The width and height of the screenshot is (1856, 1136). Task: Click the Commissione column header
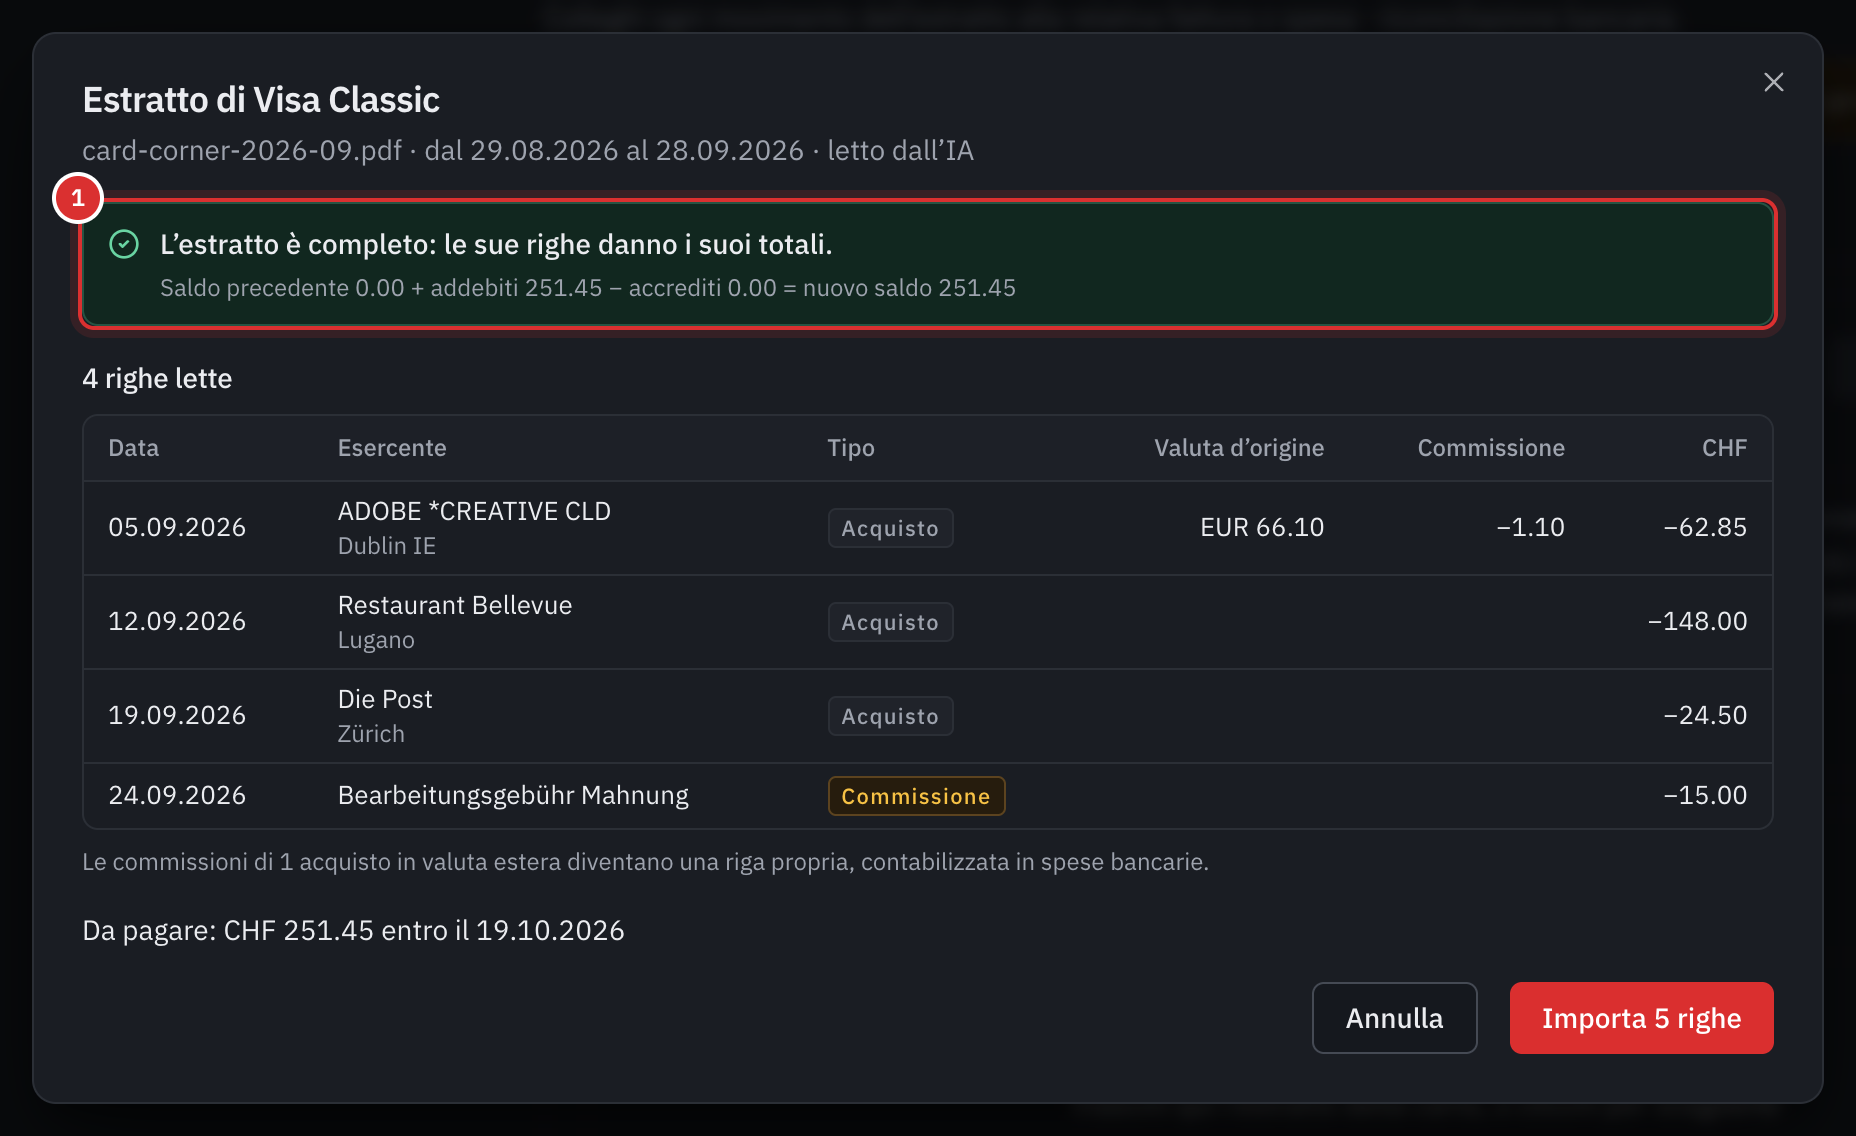click(x=1491, y=448)
